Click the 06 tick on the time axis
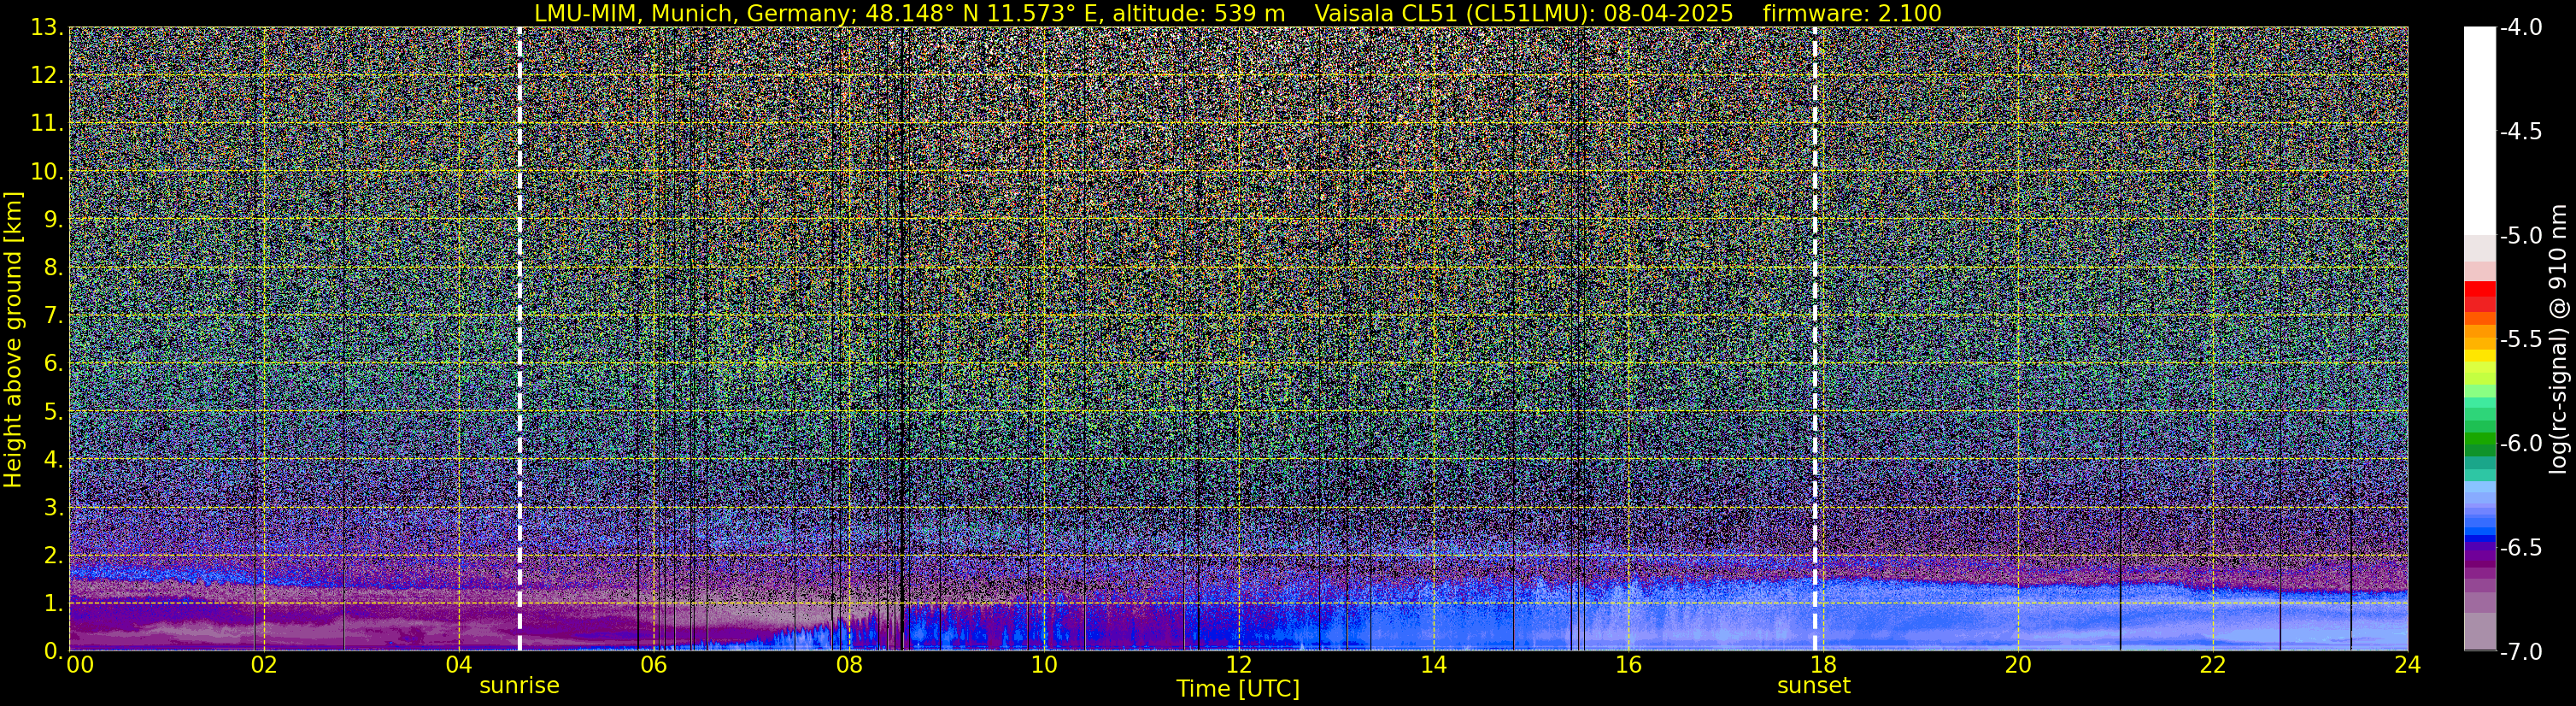Viewport: 2576px width, 706px height. click(x=653, y=665)
